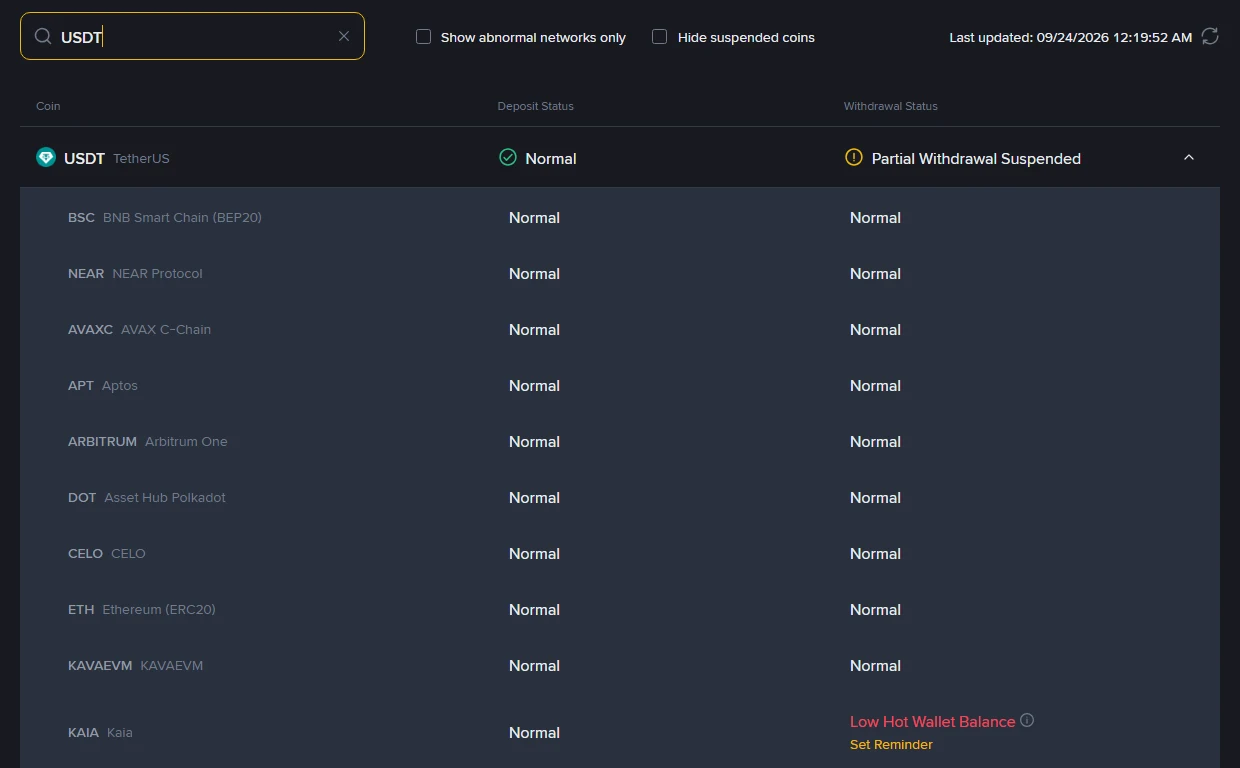Screen dimensions: 1240x768
Task: Click the Deposit Status column header
Action: point(536,106)
